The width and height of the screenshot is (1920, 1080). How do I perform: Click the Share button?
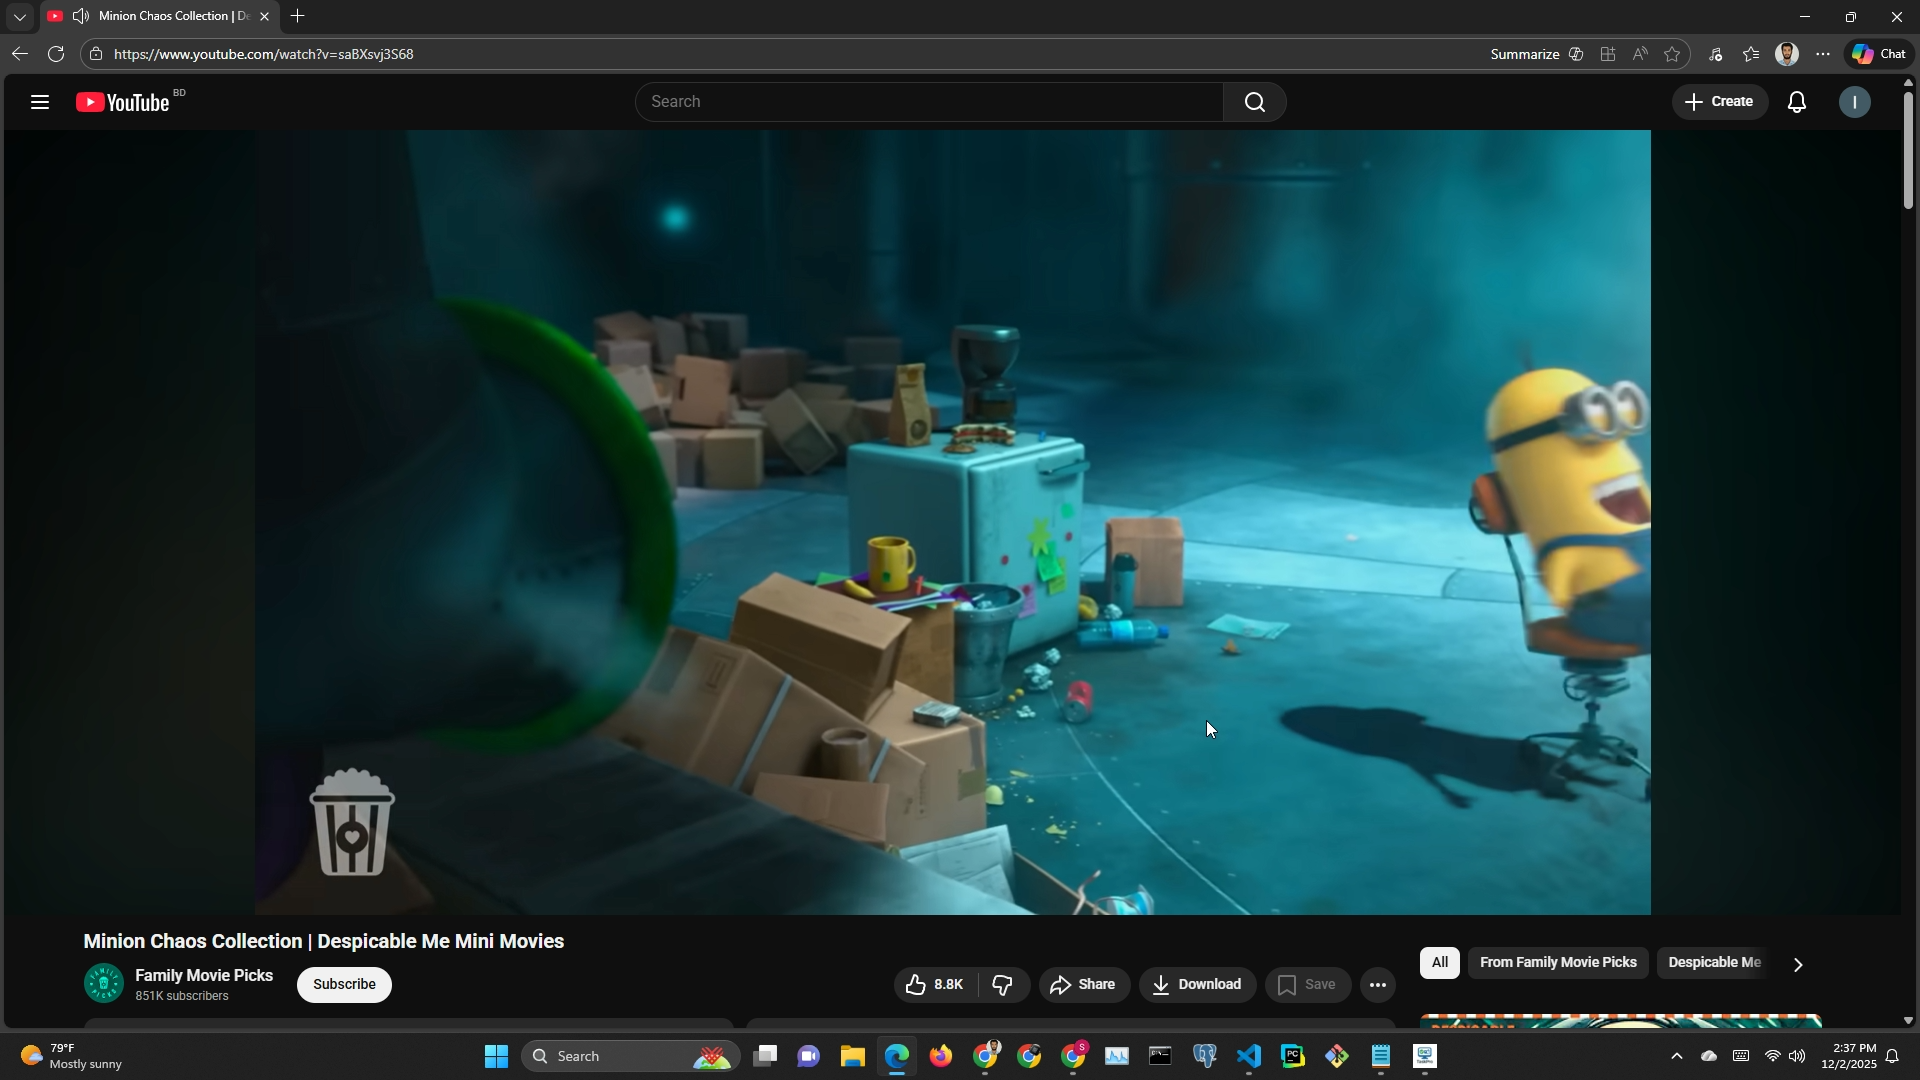pos(1083,985)
